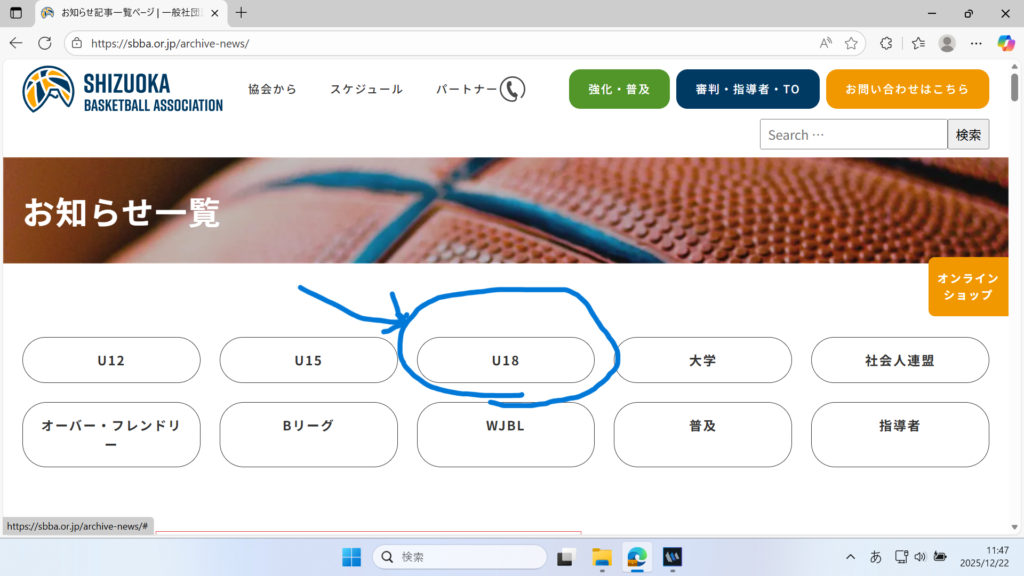Click the orange お問い合わせはこちら button

pos(907,89)
